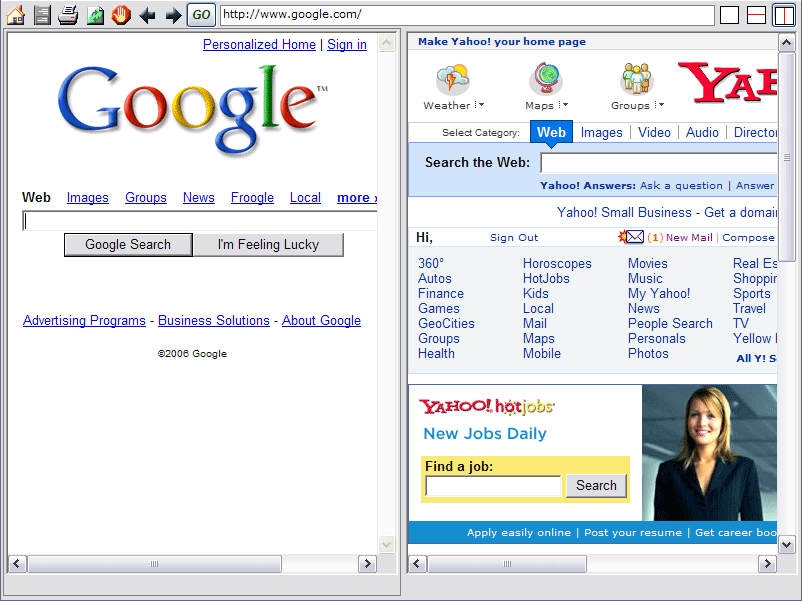Image resolution: width=802 pixels, height=601 pixels.
Task: Click the Google Search button
Action: [x=128, y=244]
